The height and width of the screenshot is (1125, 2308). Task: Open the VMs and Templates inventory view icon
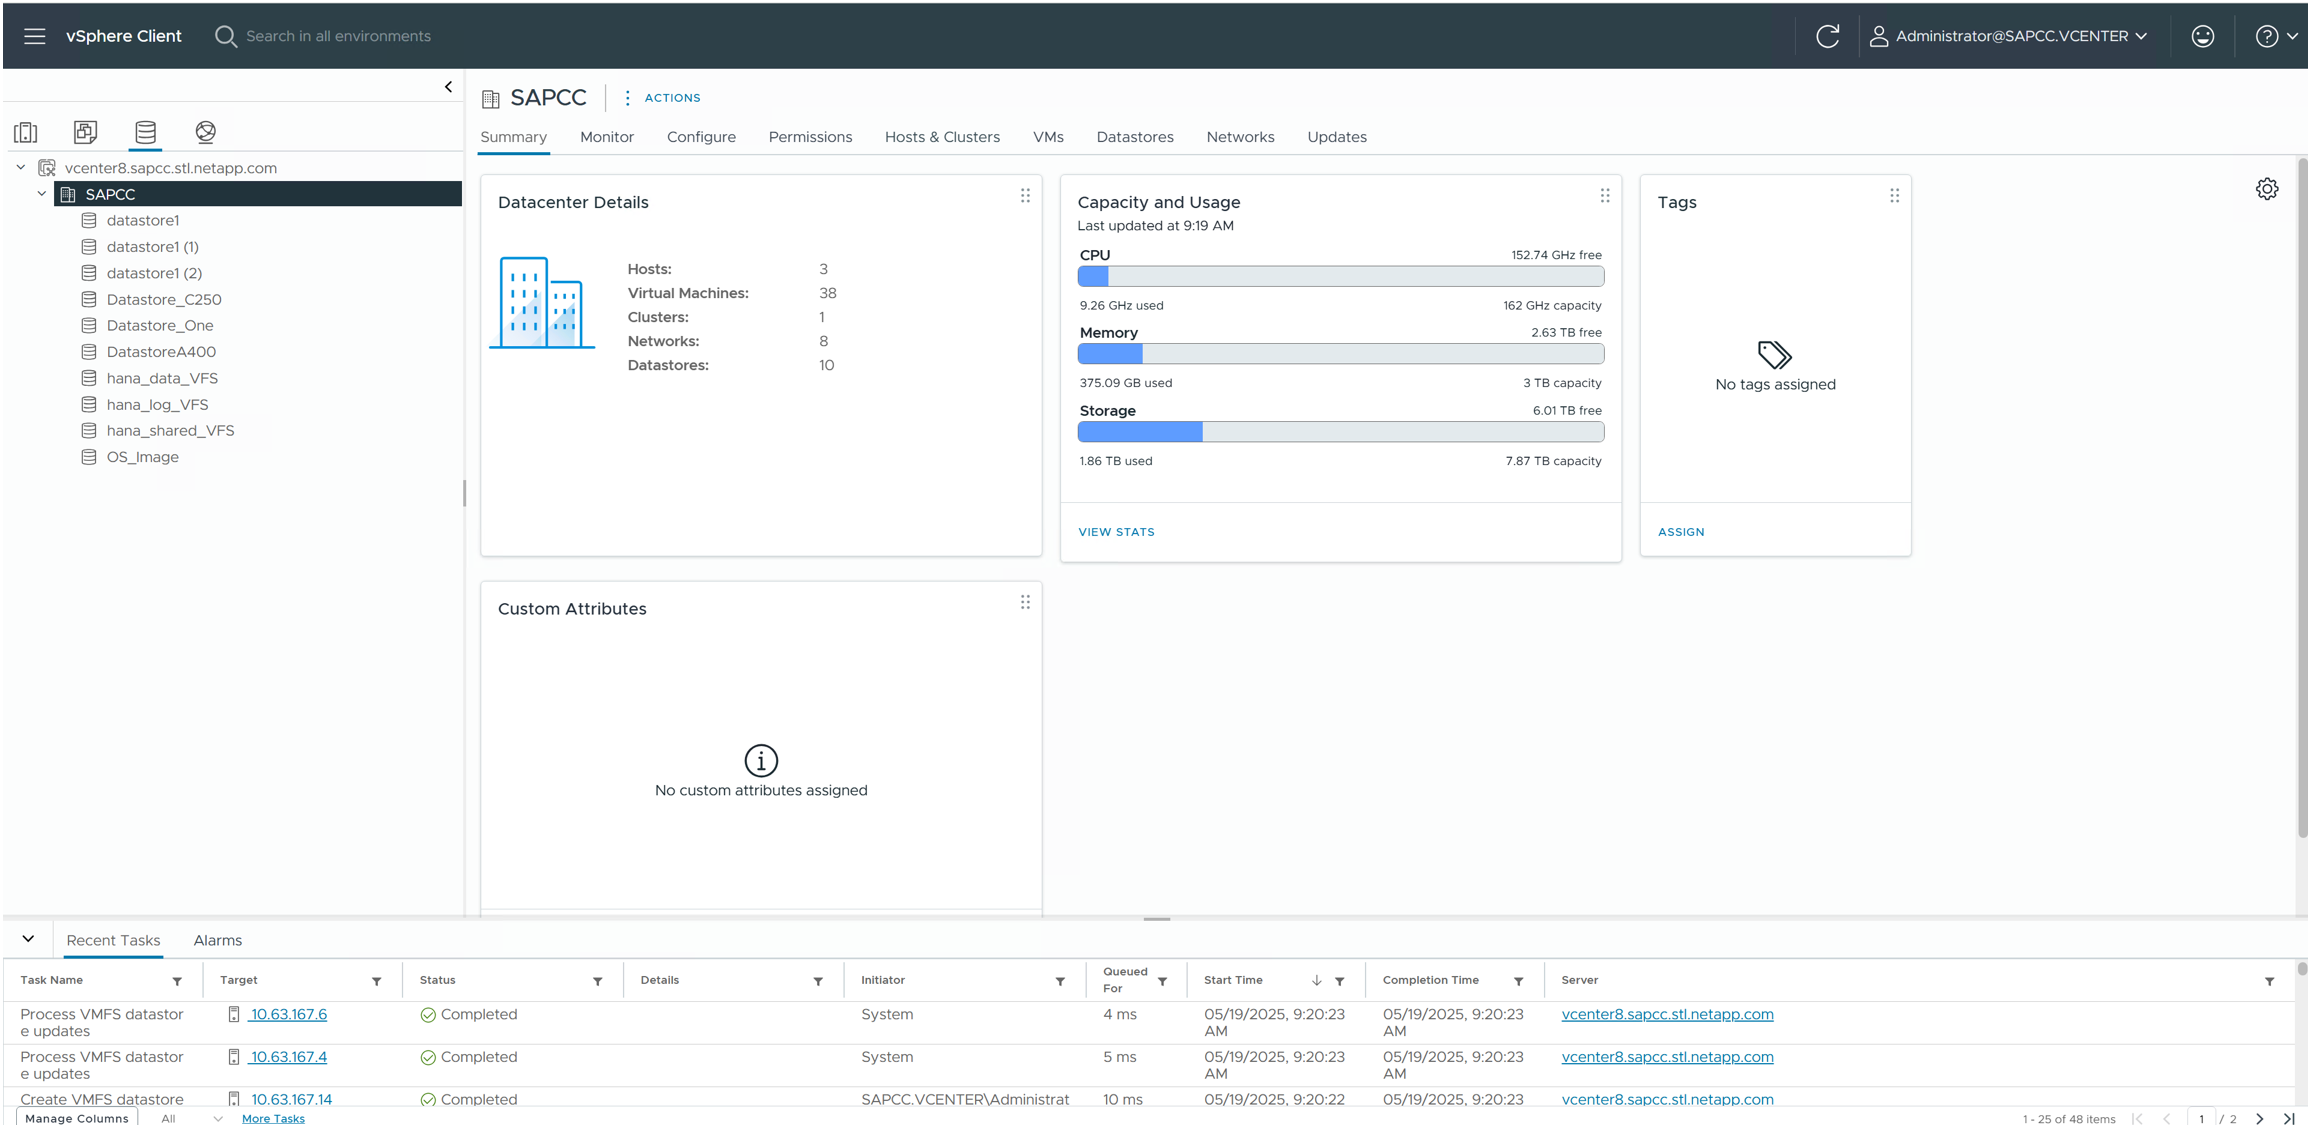coord(86,132)
